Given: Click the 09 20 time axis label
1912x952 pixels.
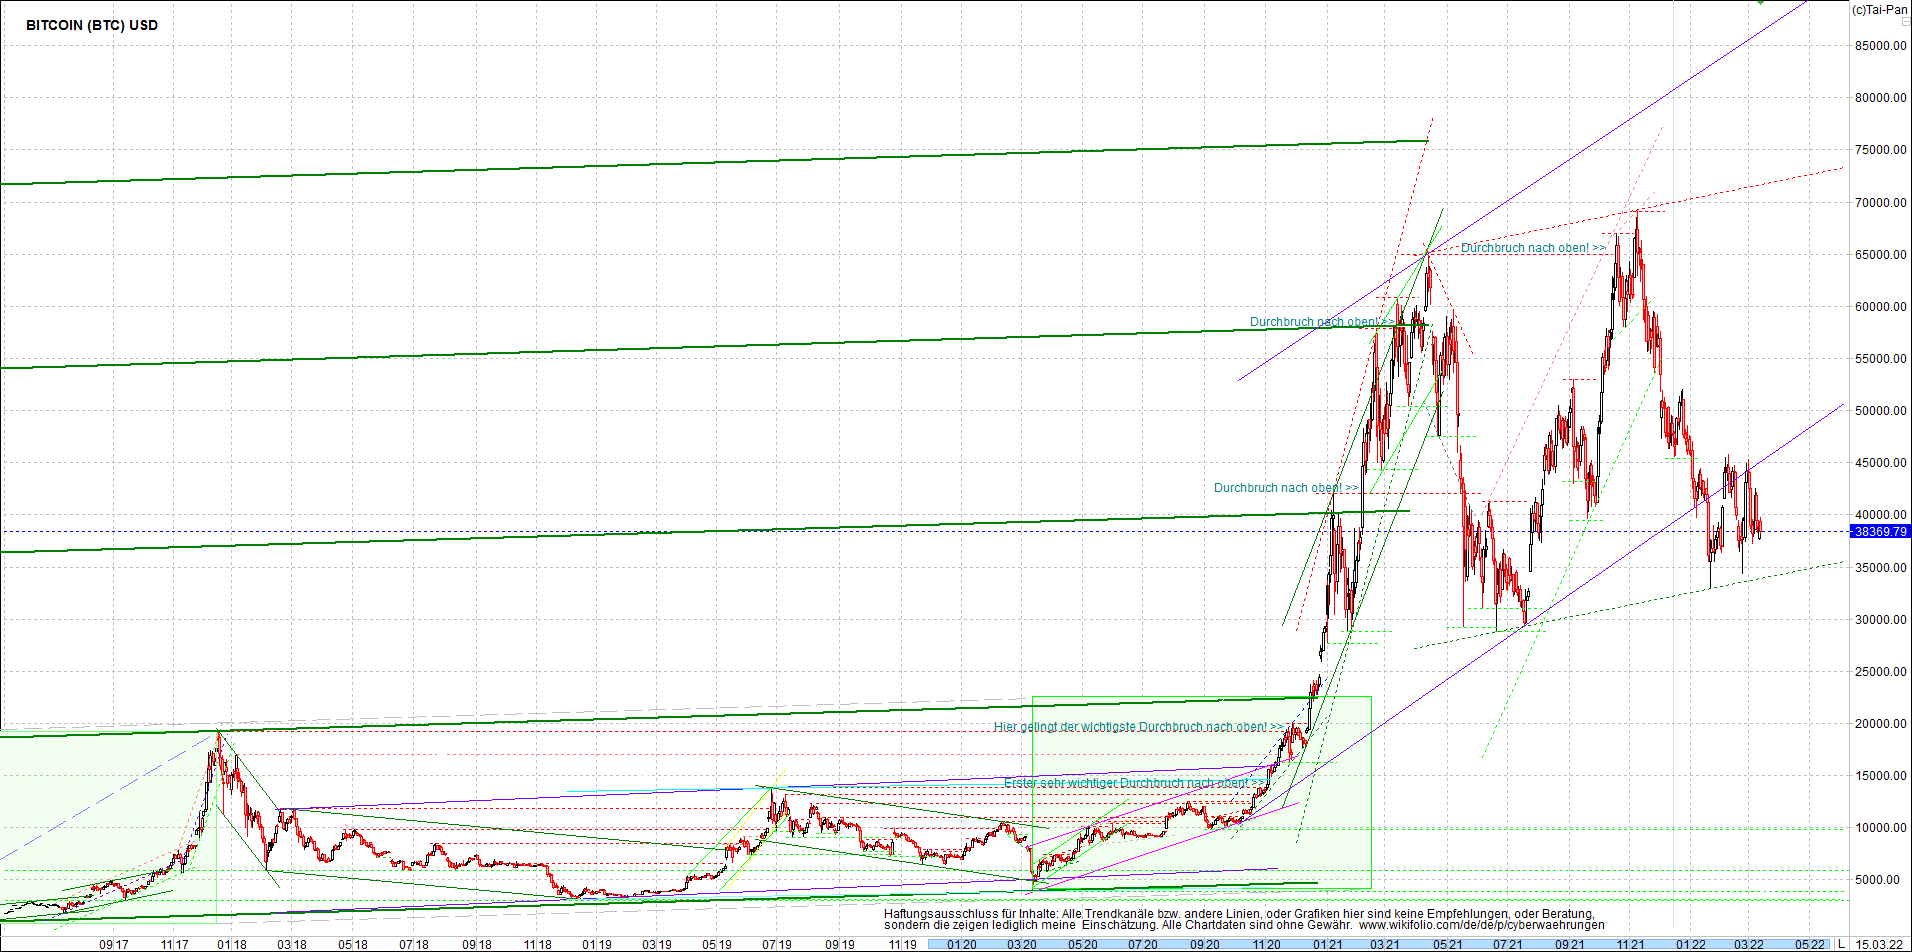Looking at the screenshot, I should [x=1205, y=944].
